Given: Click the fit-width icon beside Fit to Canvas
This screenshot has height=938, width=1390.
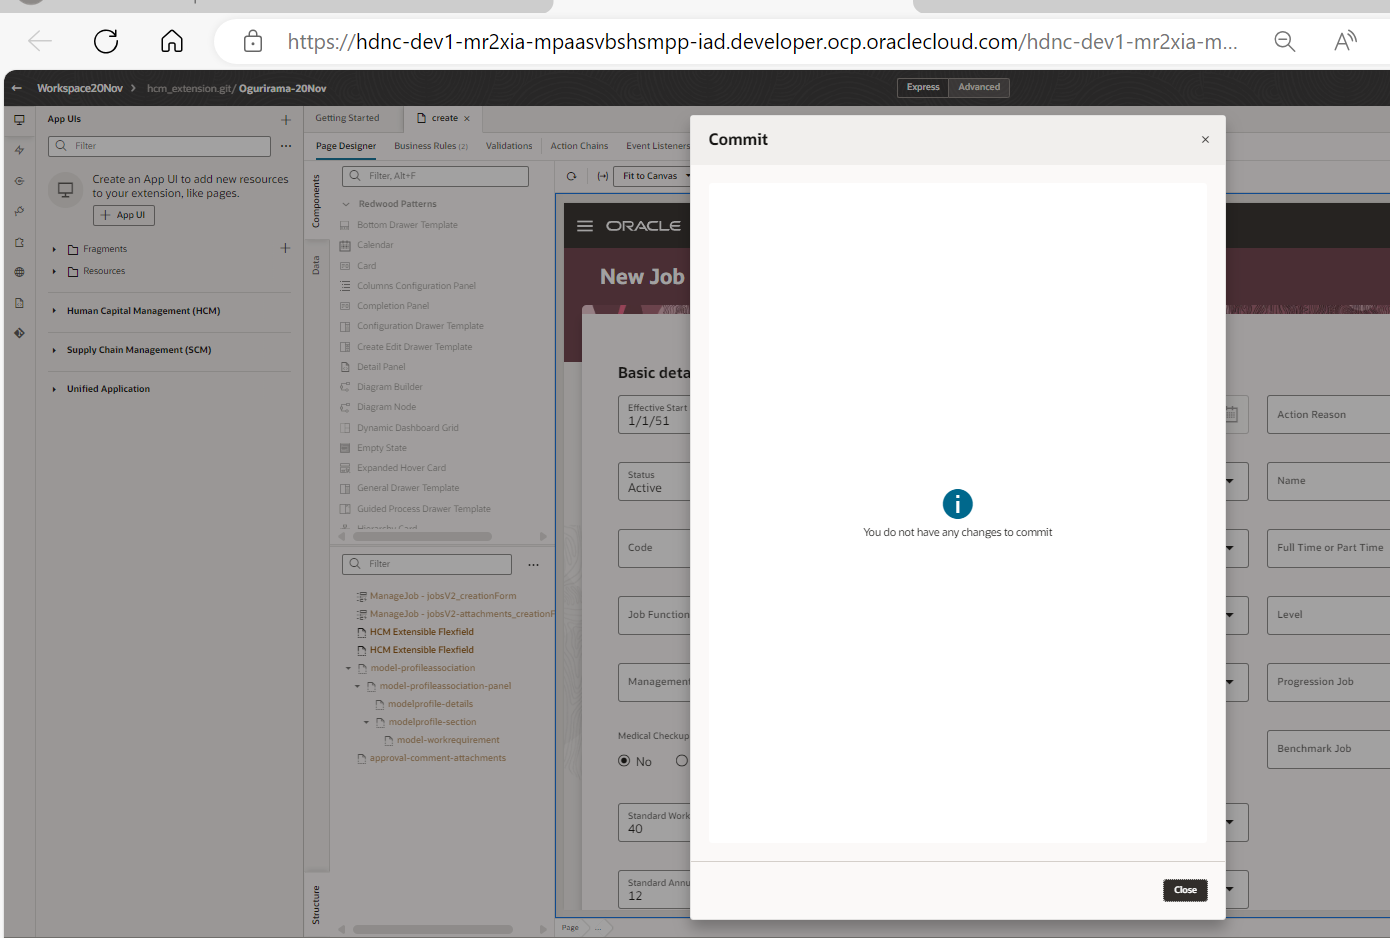Looking at the screenshot, I should point(603,176).
